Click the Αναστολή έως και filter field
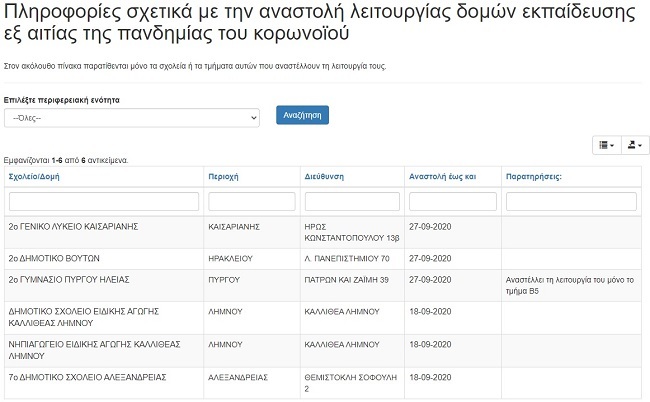The image size is (650, 402). coord(453,201)
